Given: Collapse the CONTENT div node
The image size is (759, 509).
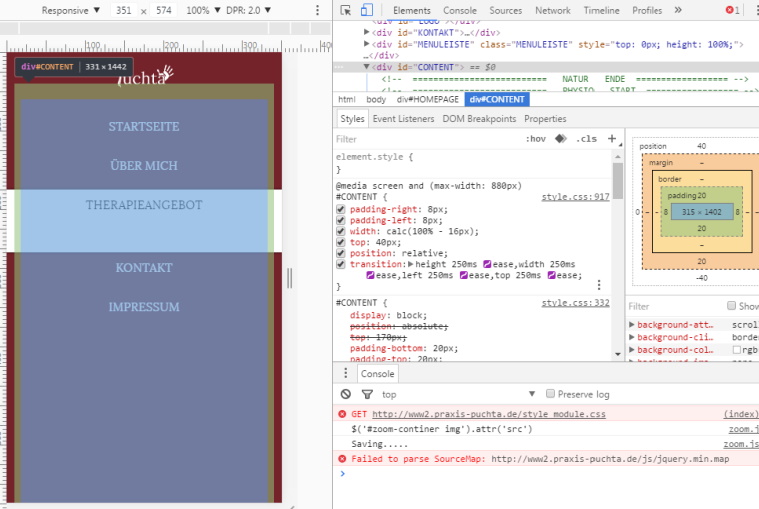Looking at the screenshot, I should 366,67.
